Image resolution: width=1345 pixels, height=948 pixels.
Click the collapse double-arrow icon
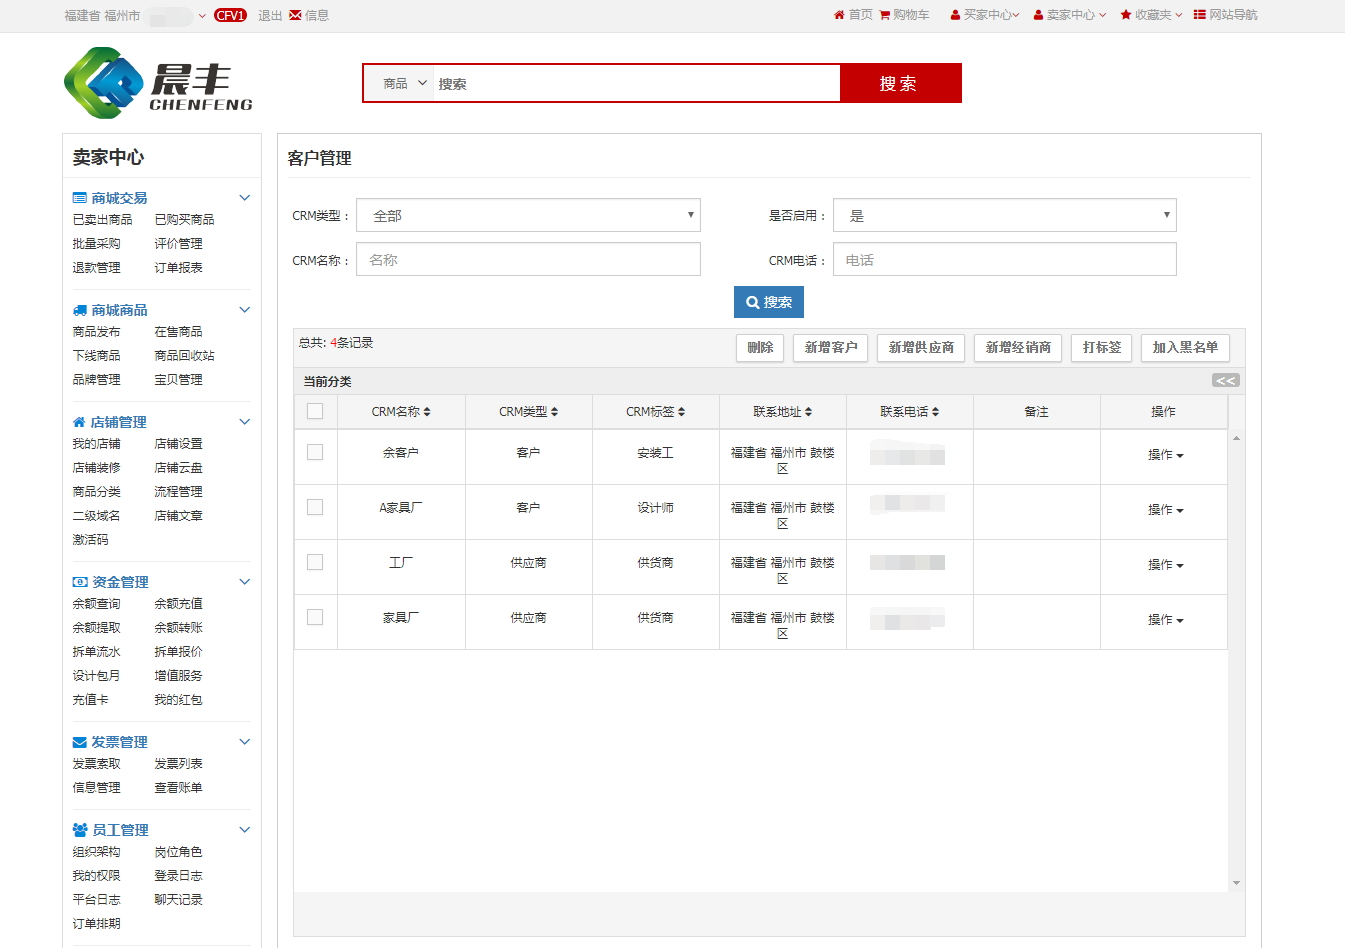pos(1225,380)
